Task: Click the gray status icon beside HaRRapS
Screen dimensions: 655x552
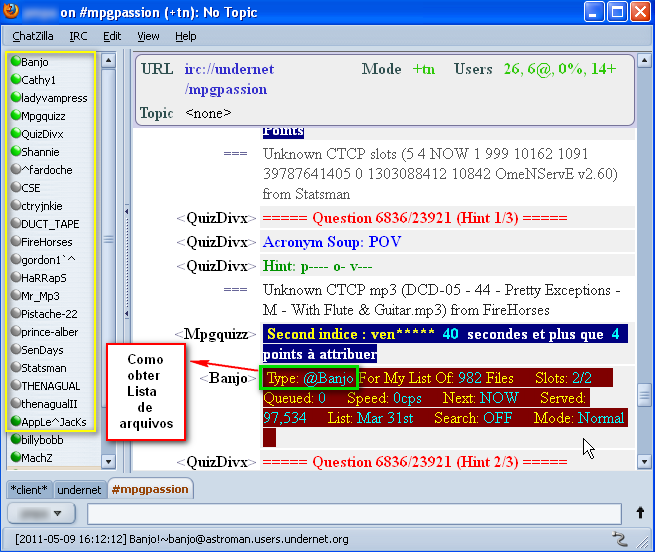Action: (16, 277)
